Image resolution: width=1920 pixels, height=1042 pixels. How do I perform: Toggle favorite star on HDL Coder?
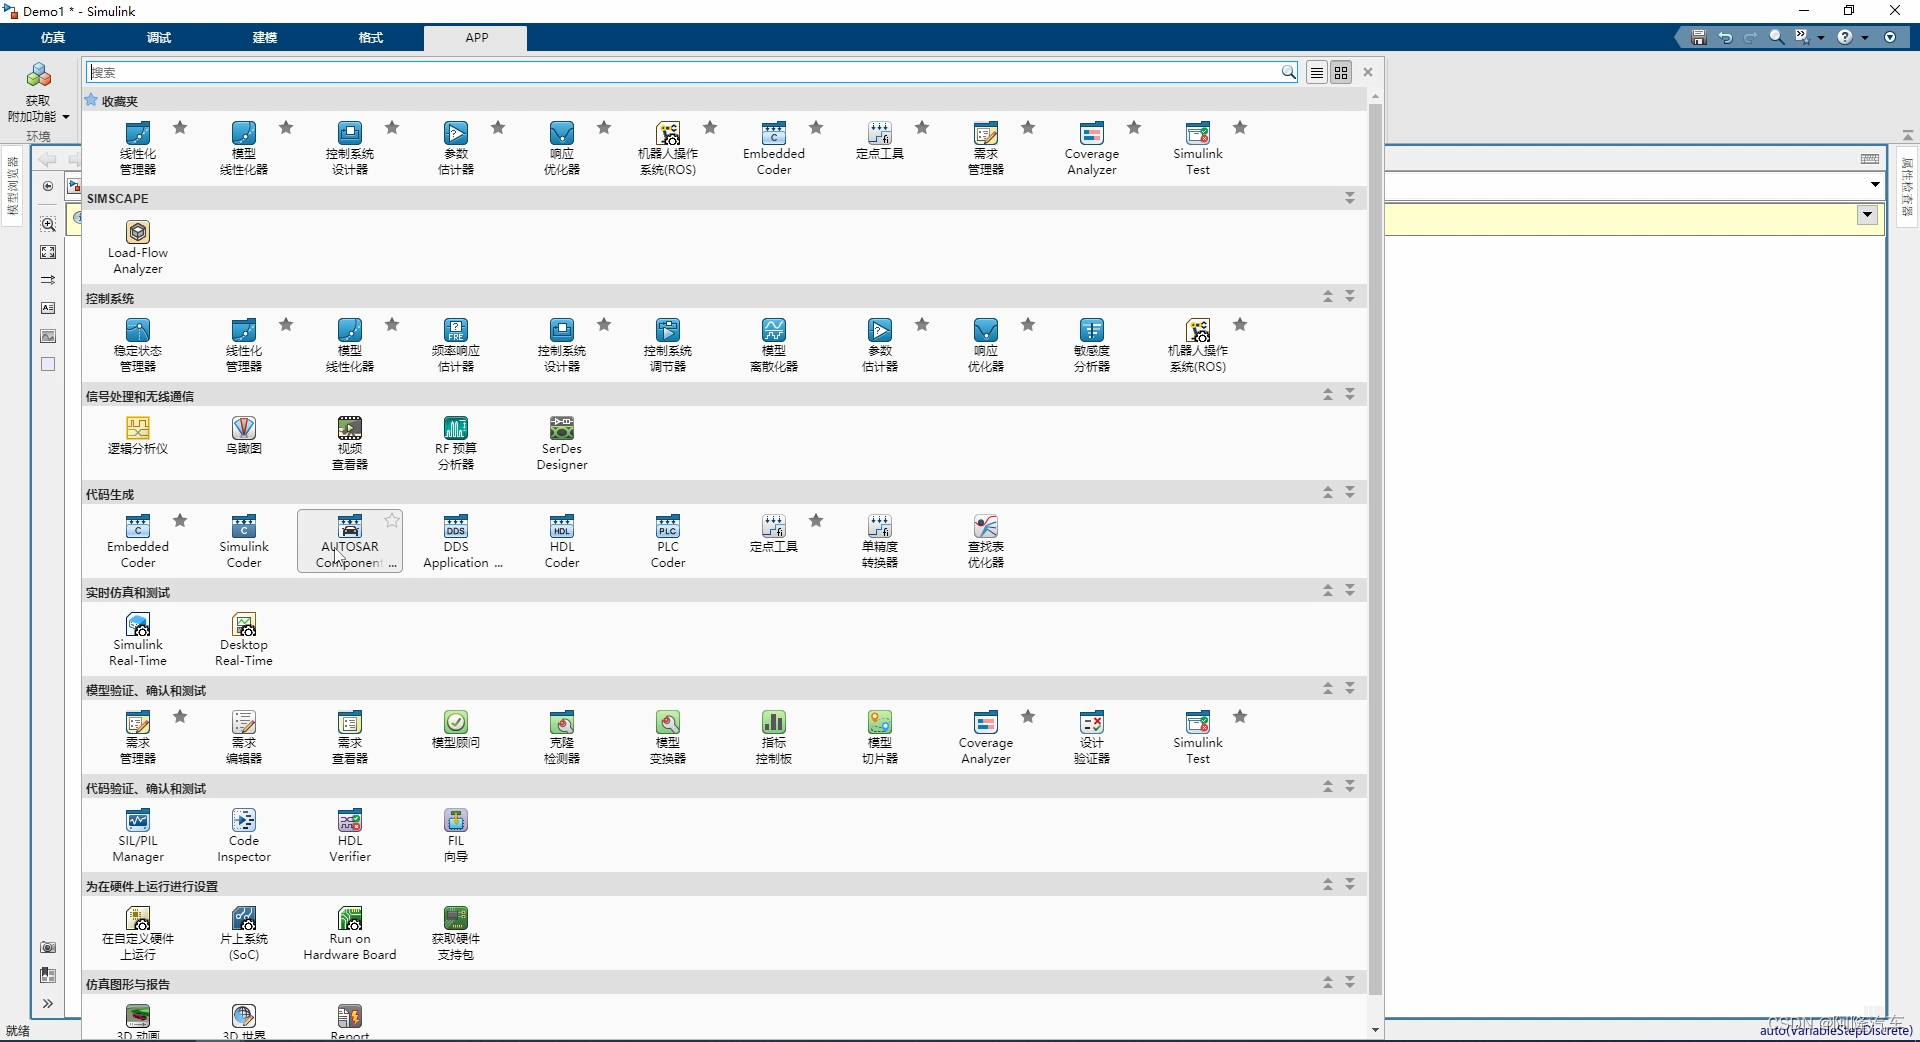[603, 520]
